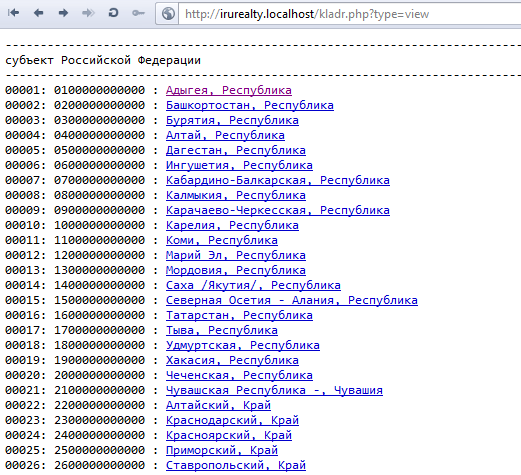Viewport: 521px width, 475px height.
Task: Open the Мордовия, Республика link
Action: coord(236,270)
